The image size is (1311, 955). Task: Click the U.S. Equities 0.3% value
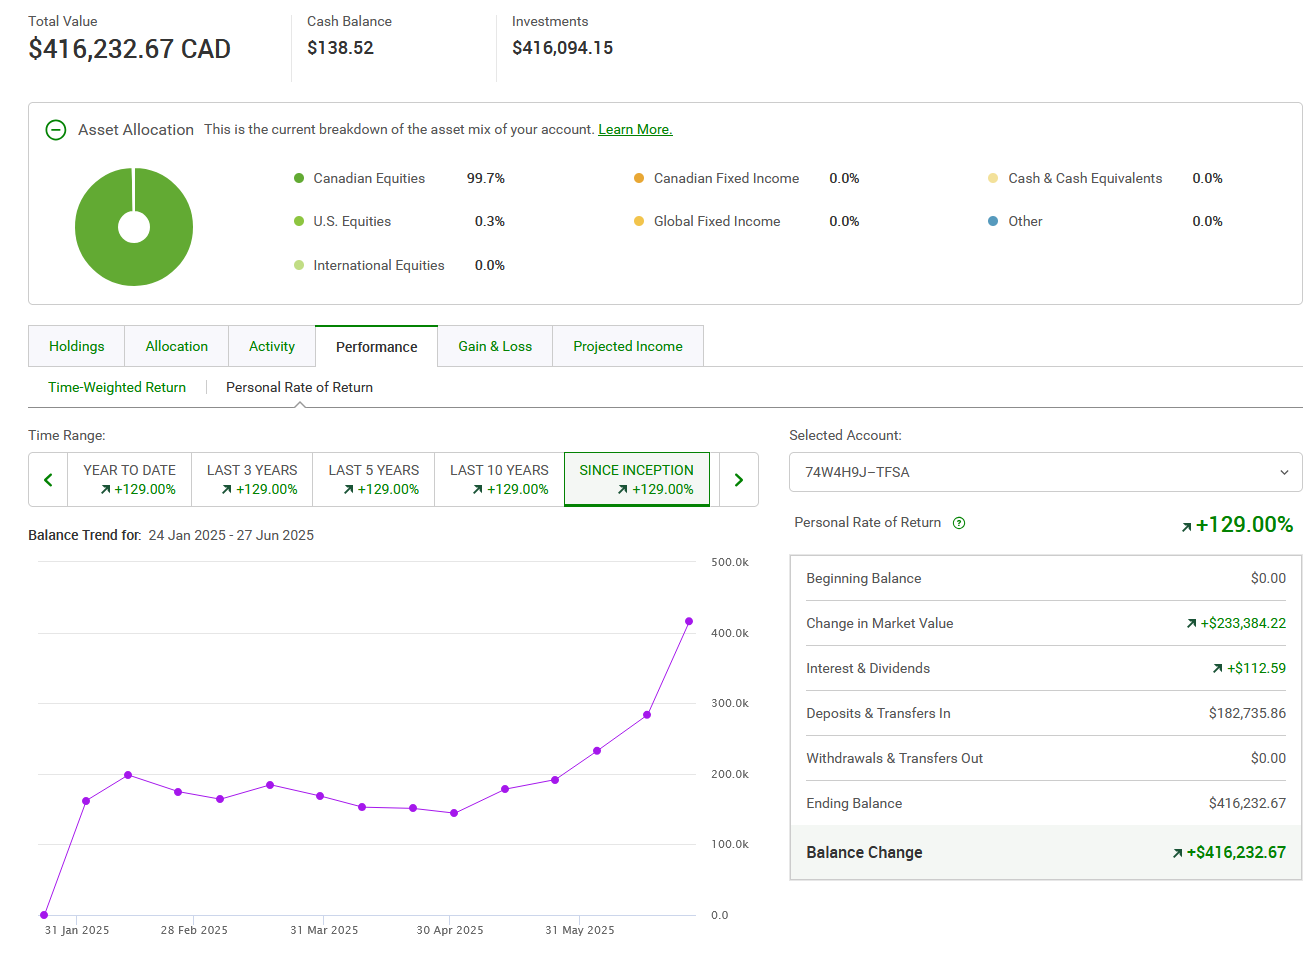coord(490,221)
